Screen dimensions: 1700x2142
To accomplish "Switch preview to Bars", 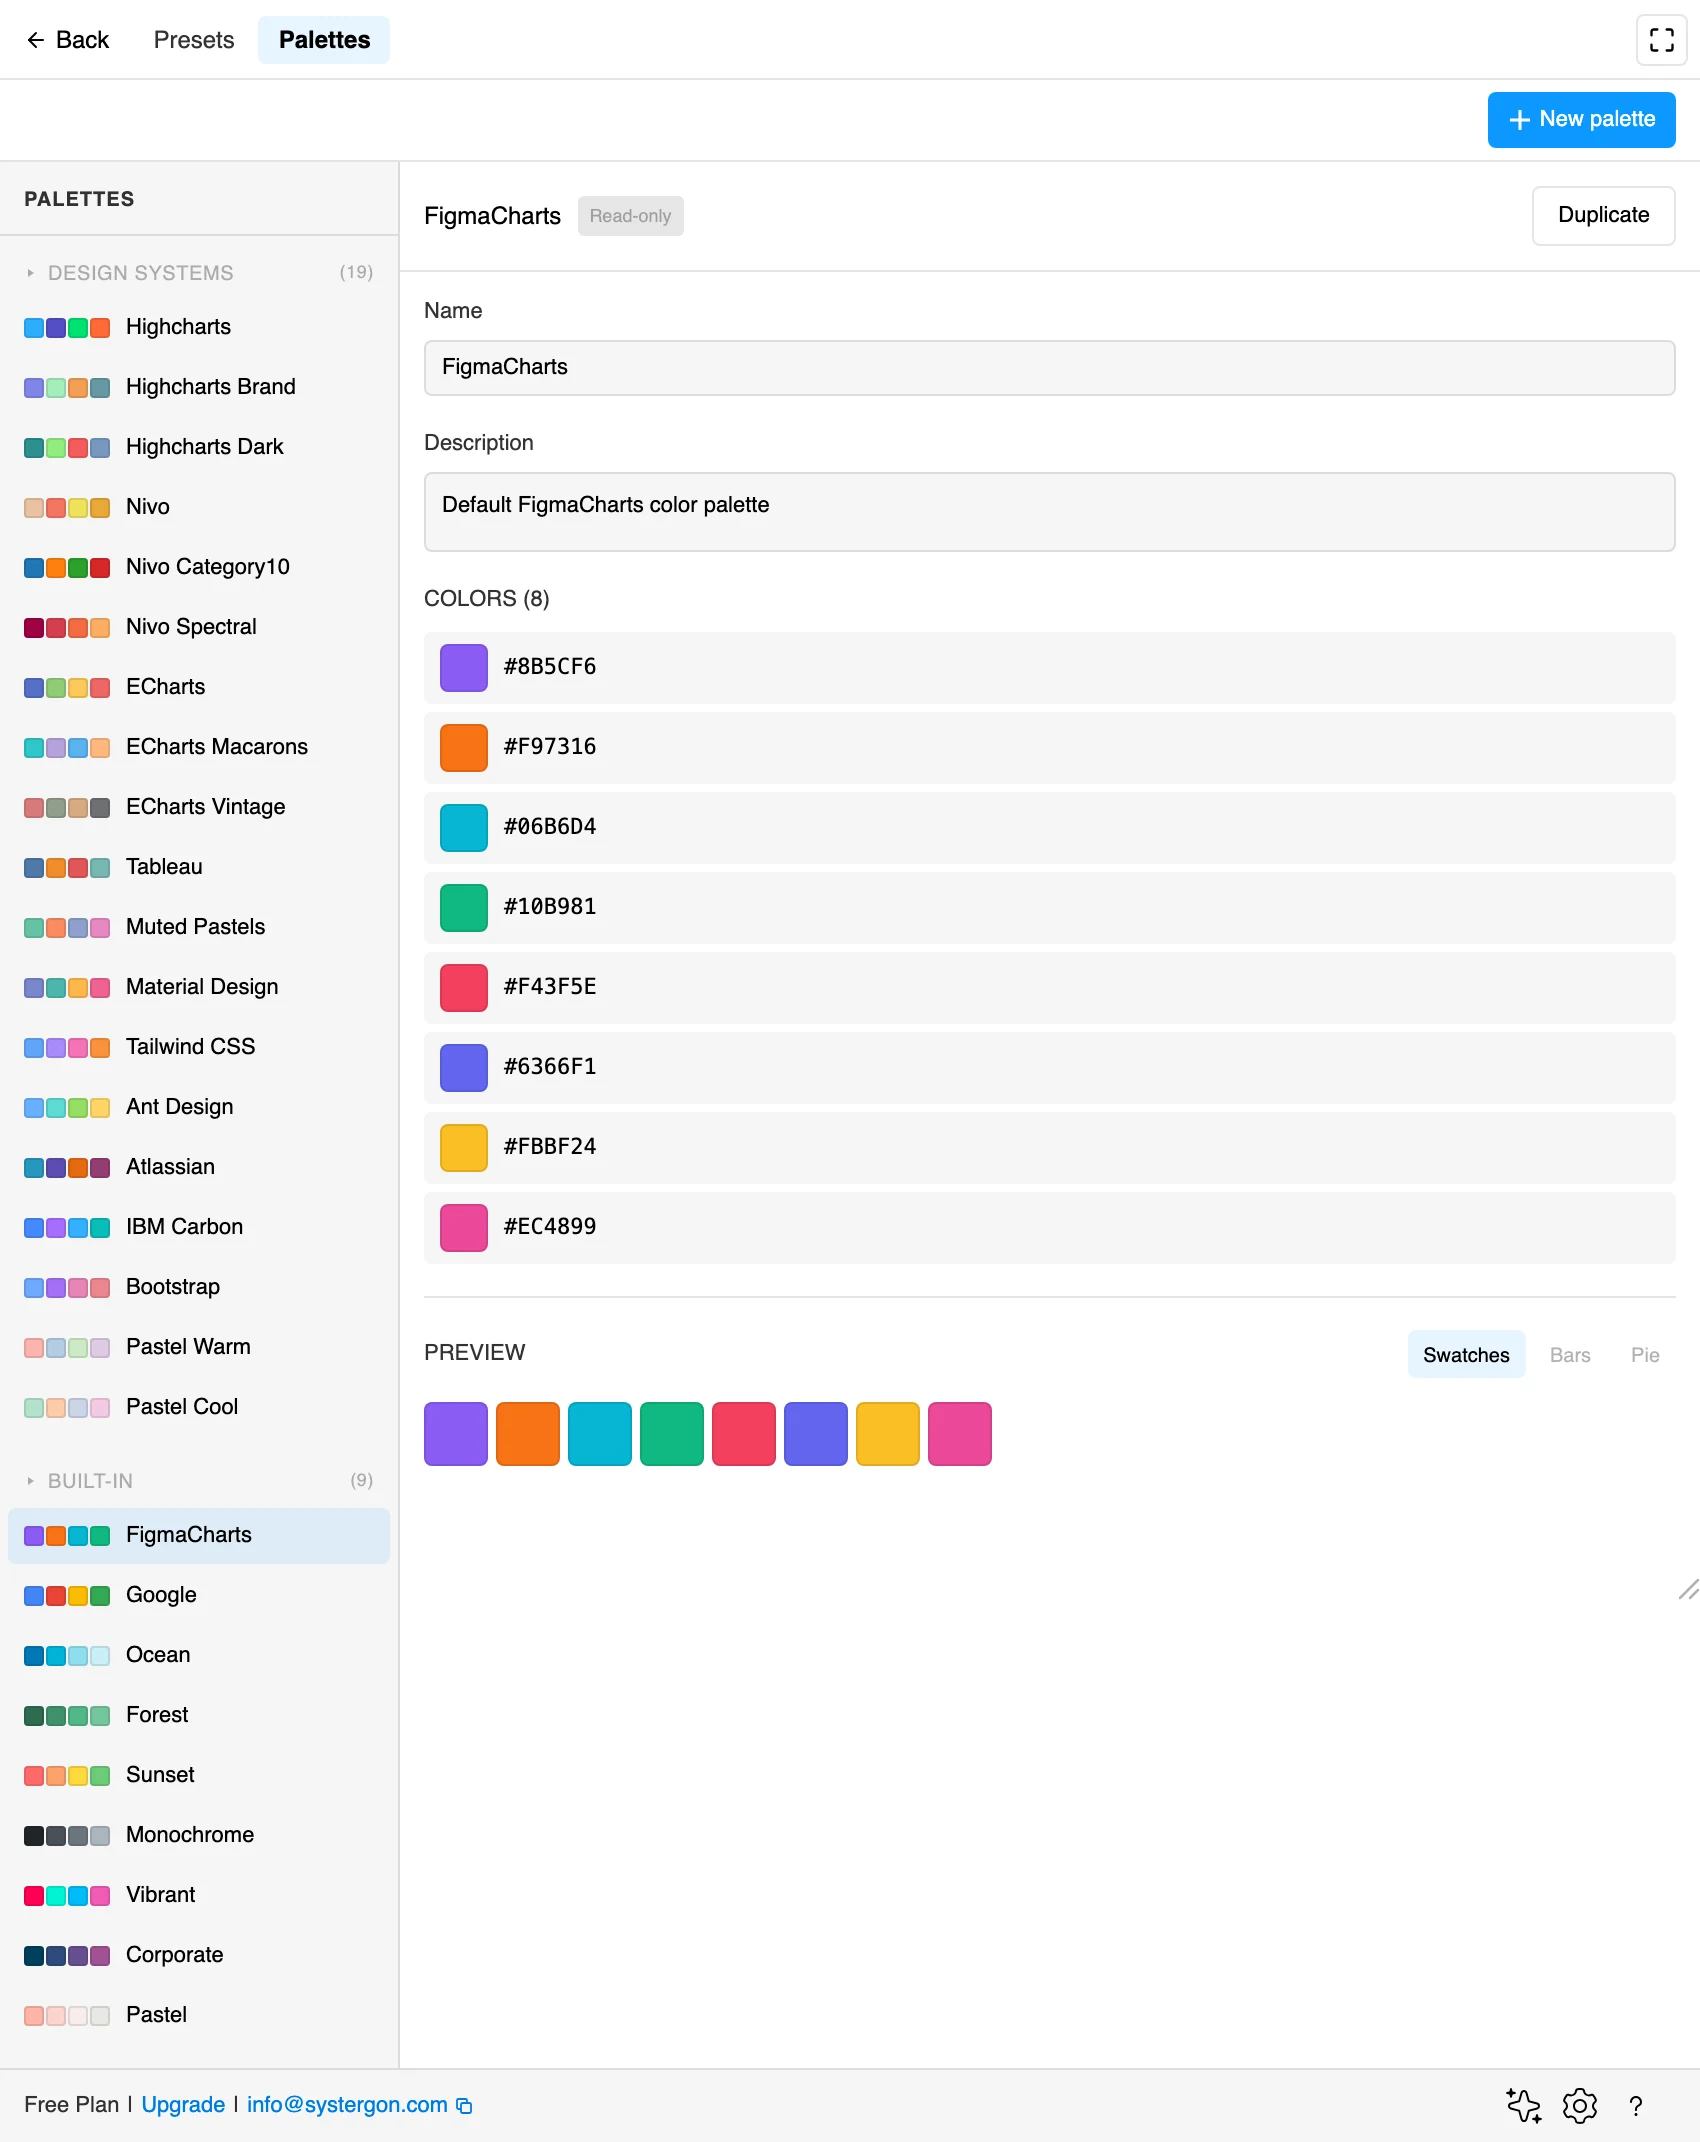I will [x=1569, y=1355].
